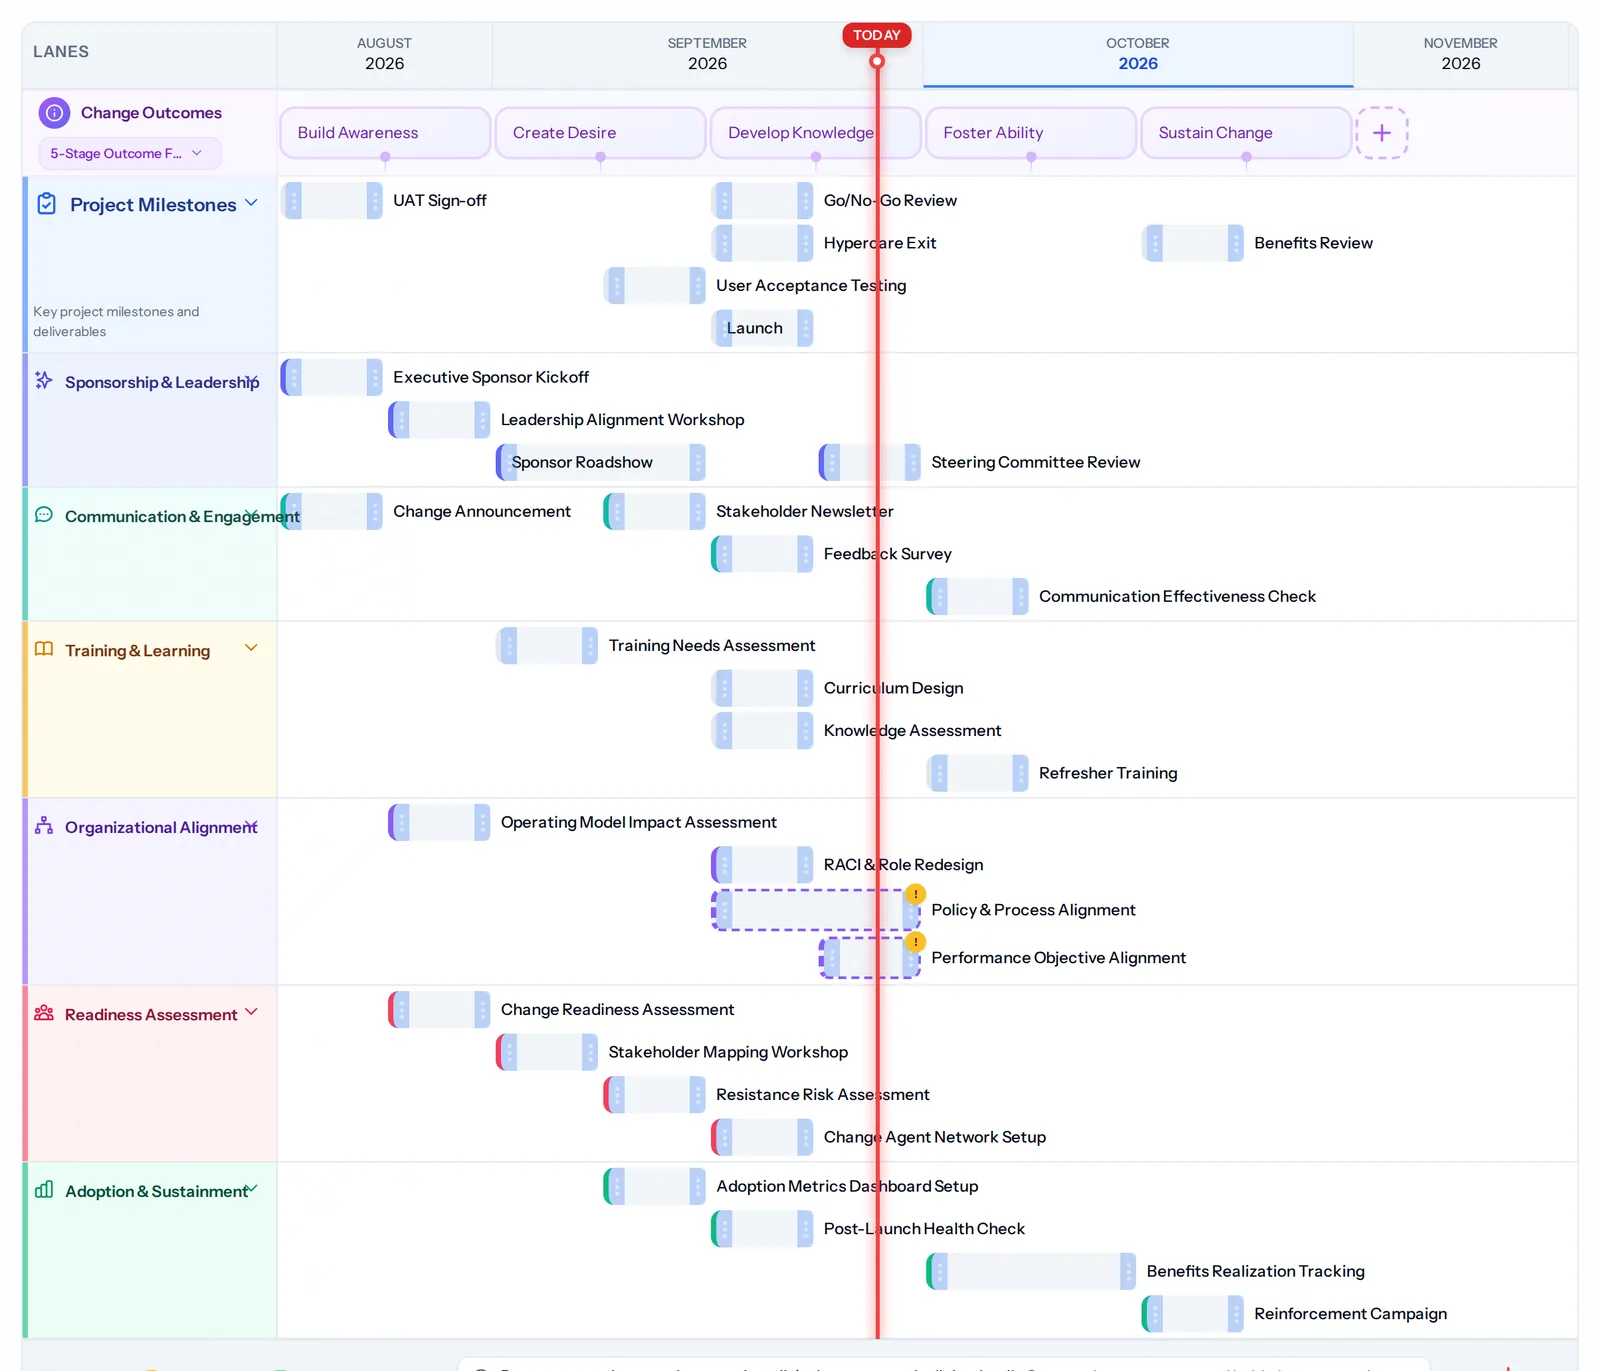Click the Curriculum Design label
1600x1371 pixels.
click(893, 688)
